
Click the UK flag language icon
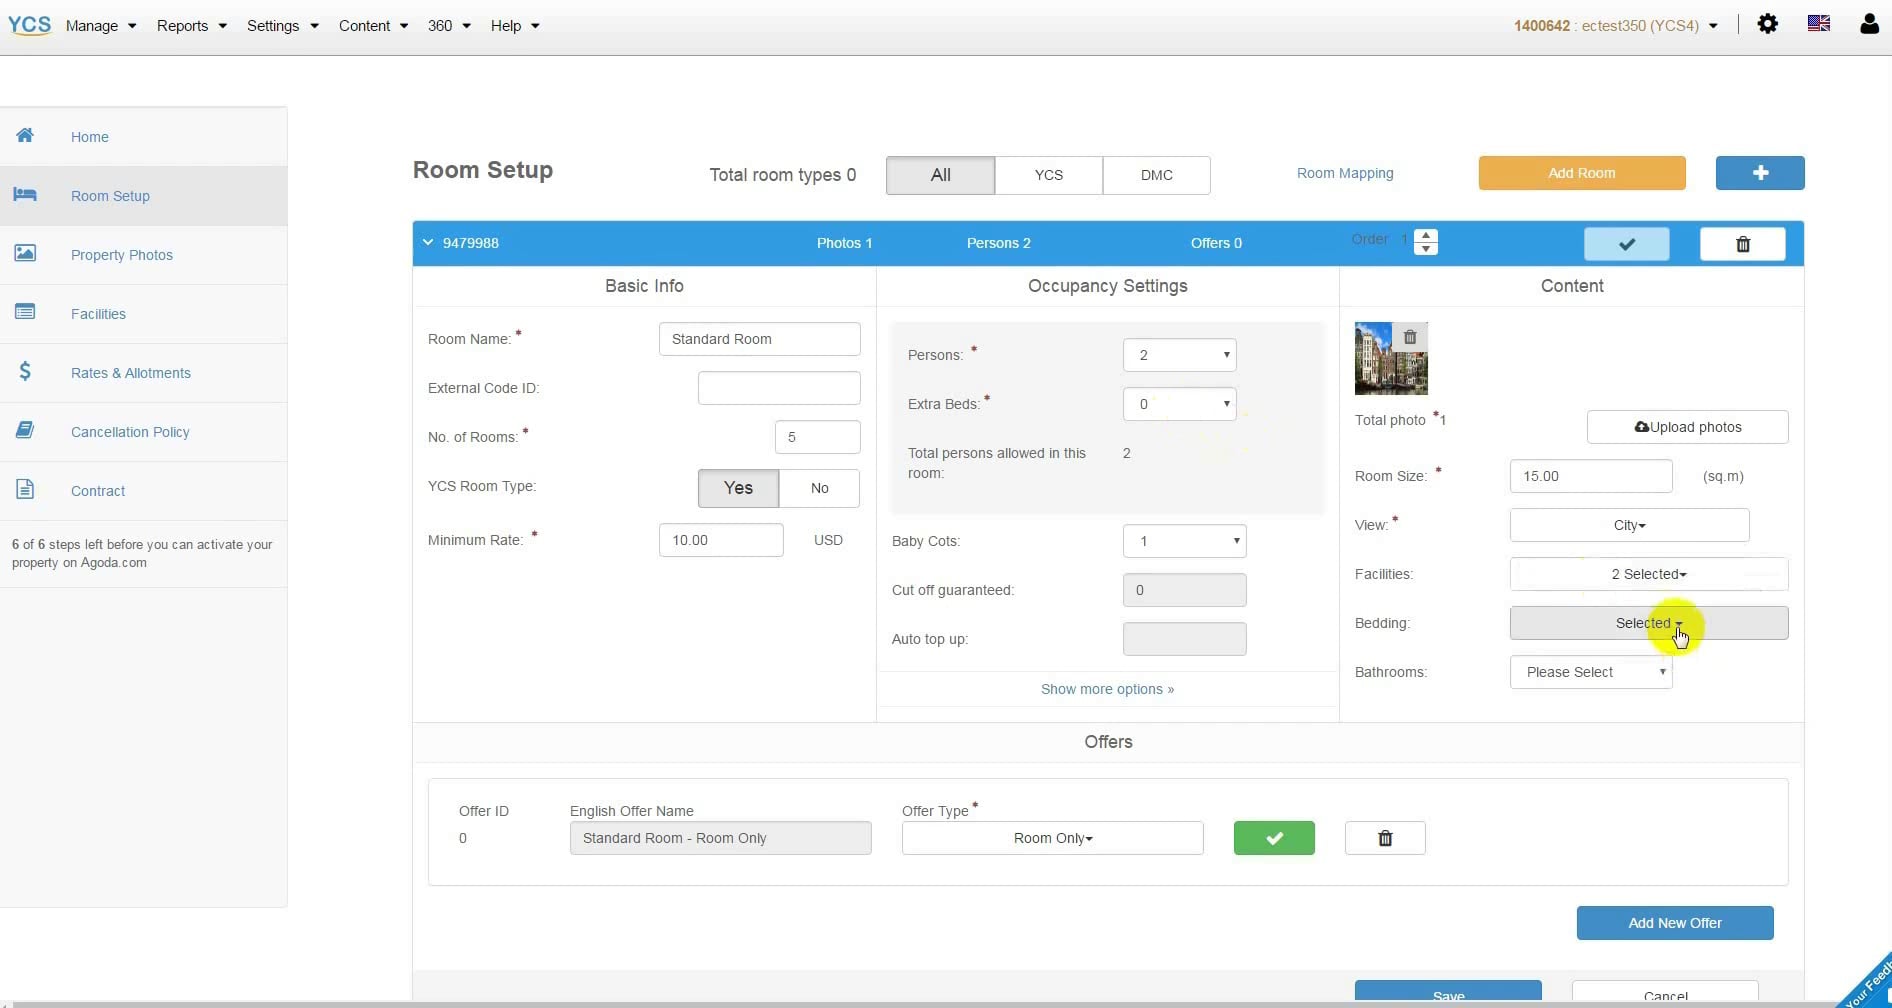pyautogui.click(x=1819, y=23)
